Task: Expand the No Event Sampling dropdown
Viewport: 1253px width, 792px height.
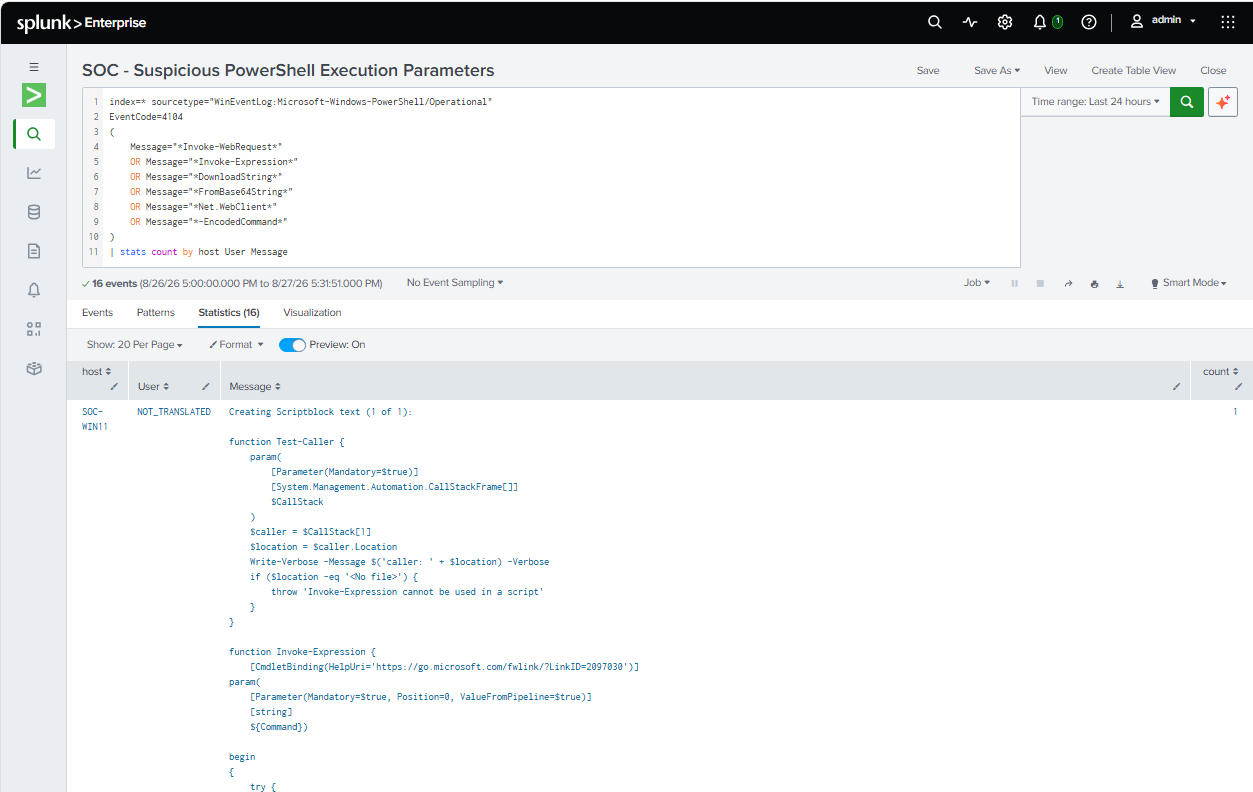Action: click(455, 283)
